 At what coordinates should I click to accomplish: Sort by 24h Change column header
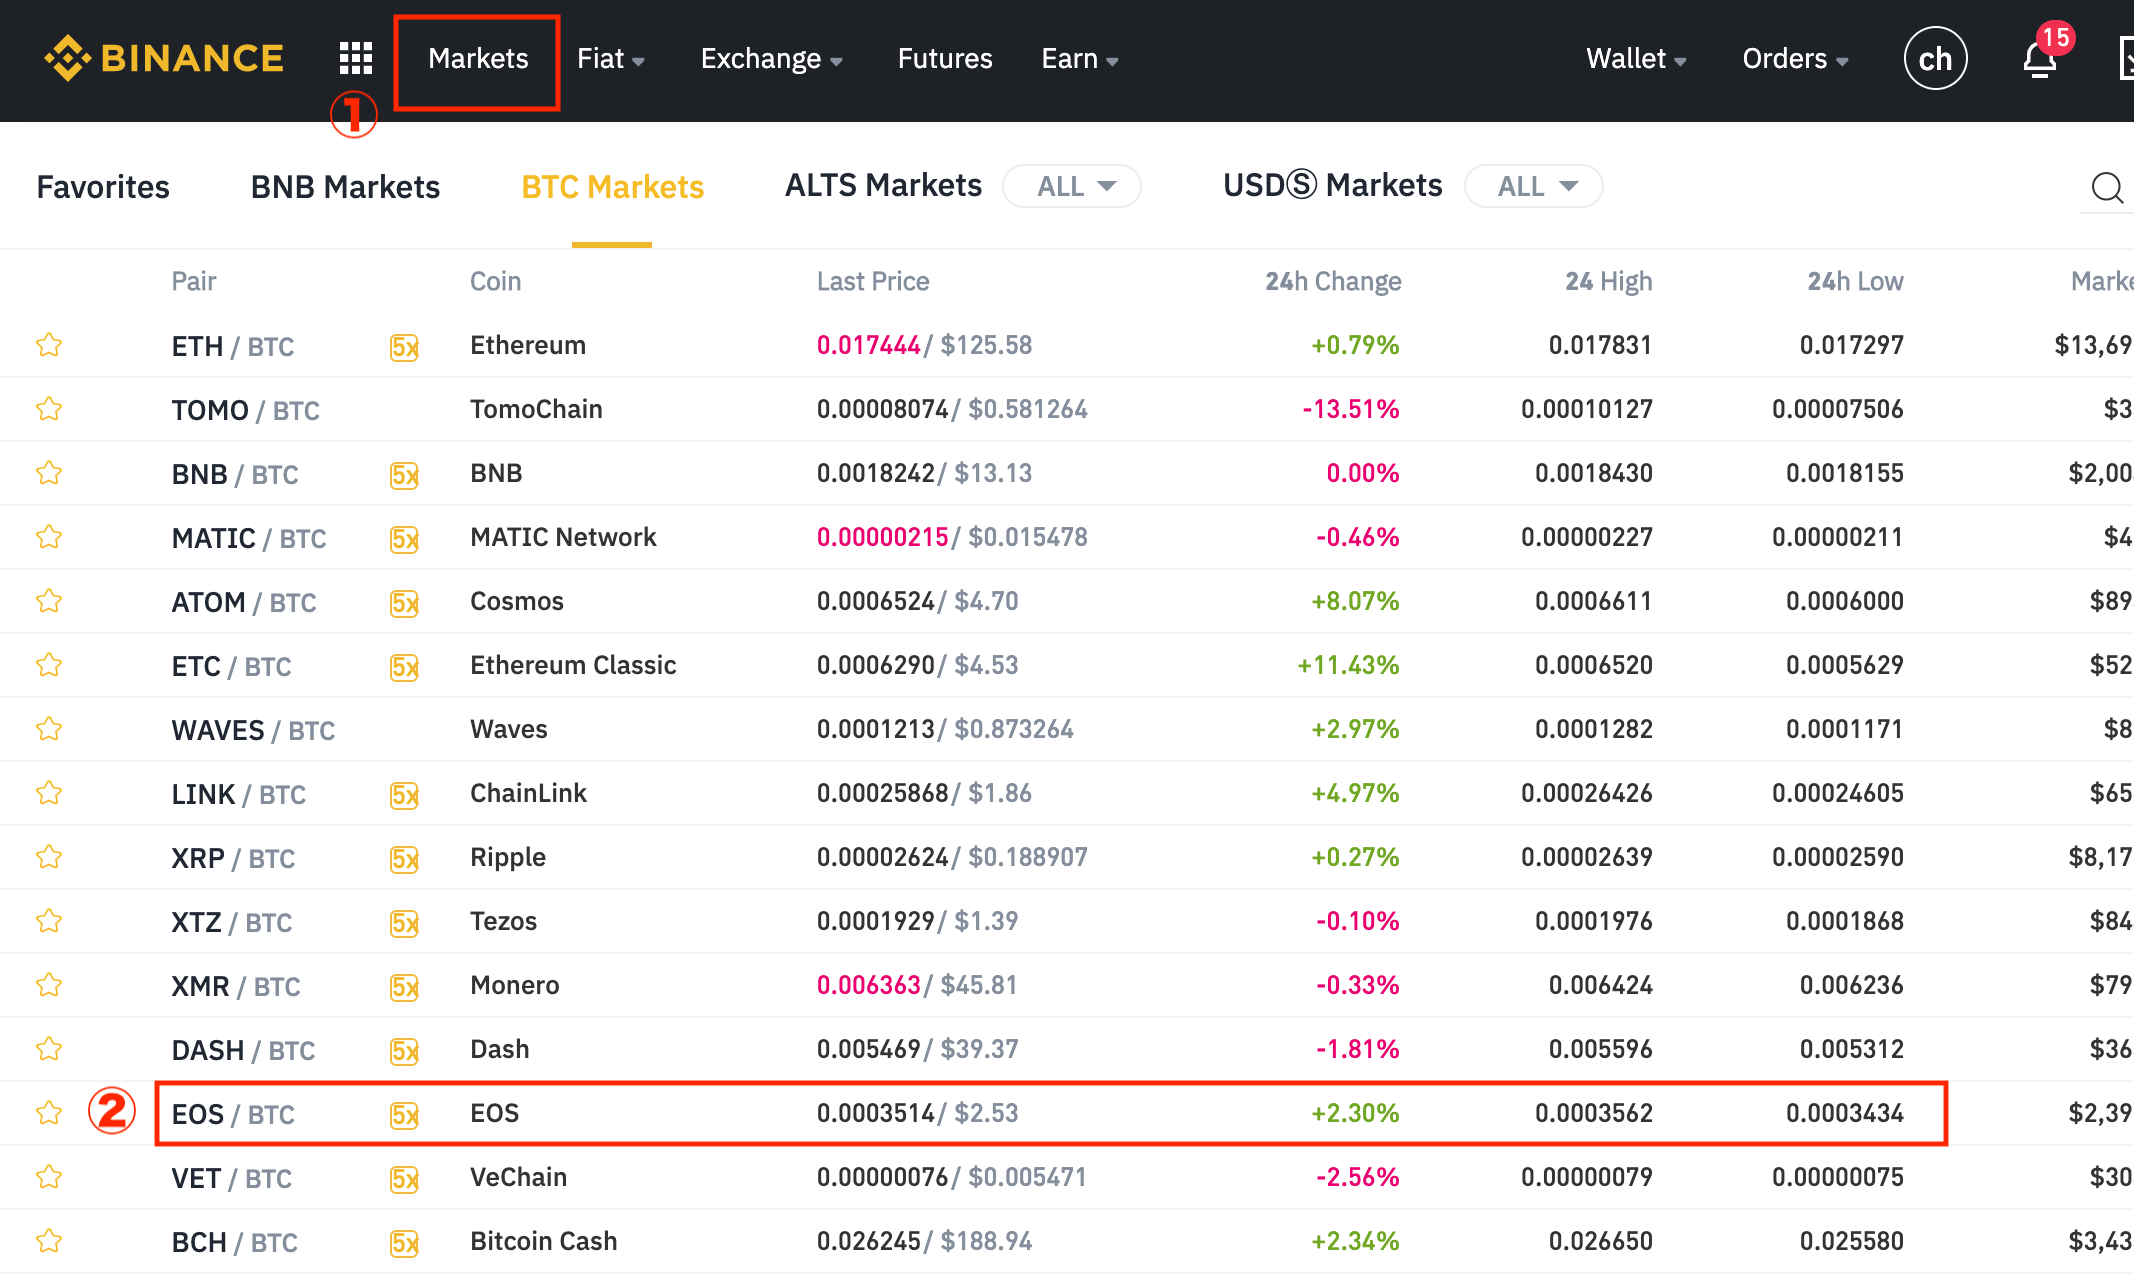coord(1333,281)
